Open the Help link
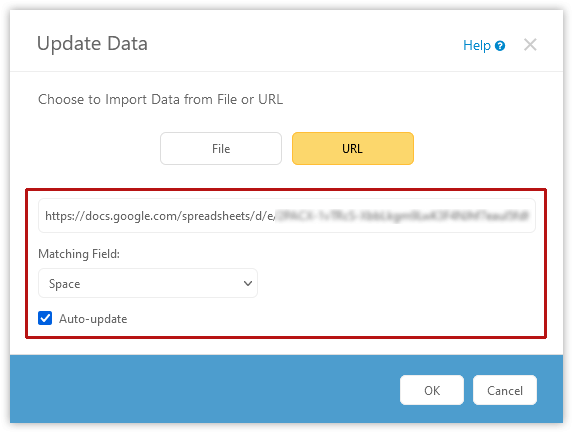 [477, 45]
